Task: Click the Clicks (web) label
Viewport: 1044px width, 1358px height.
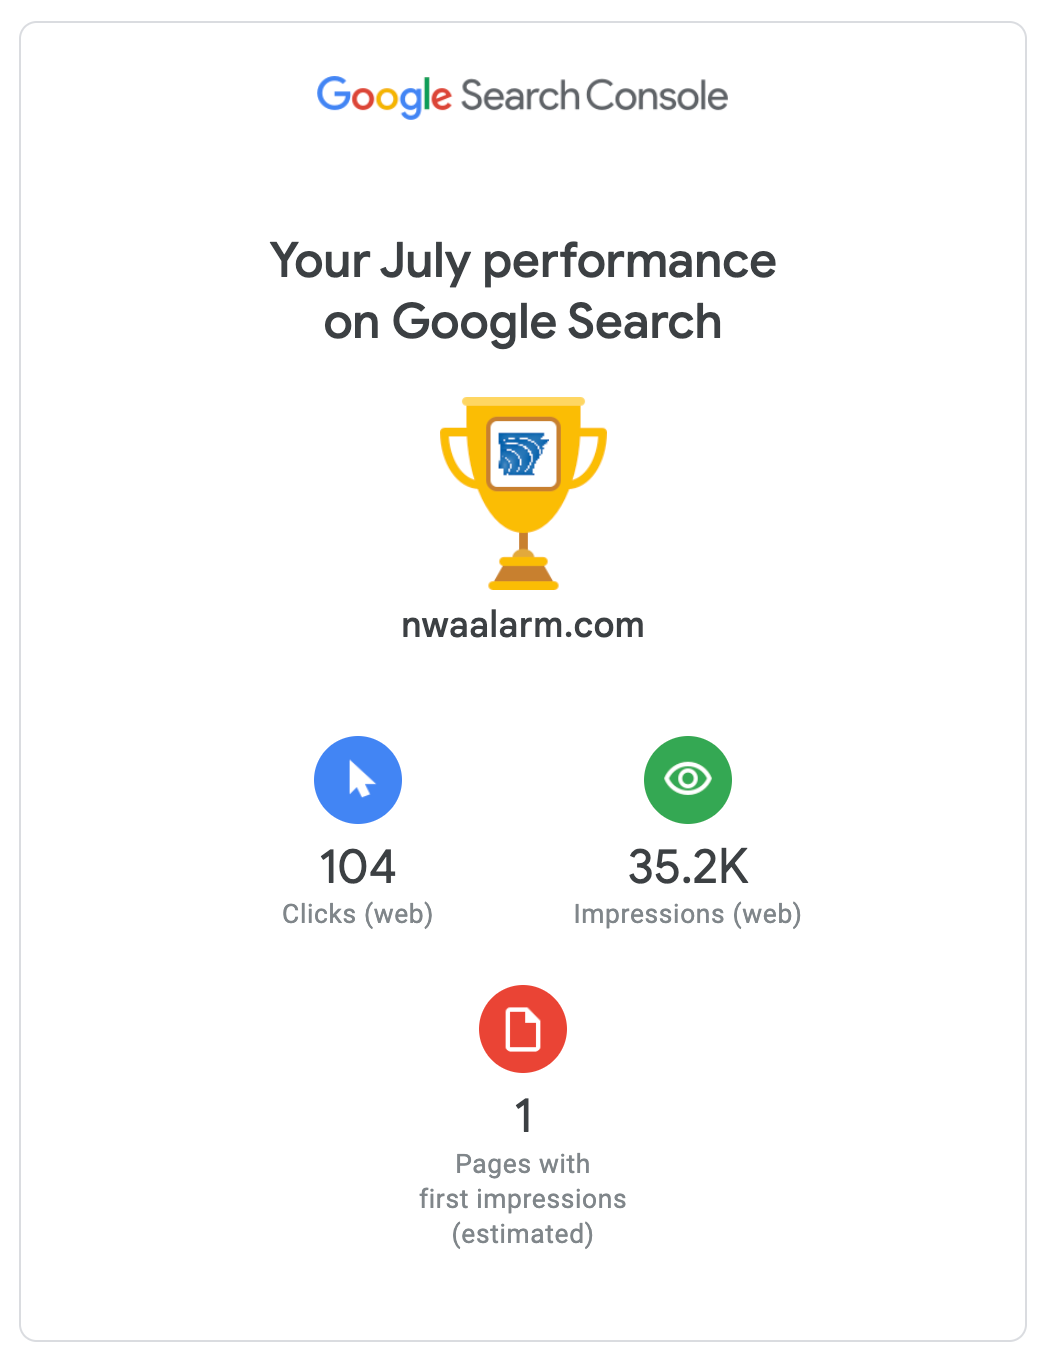Action: pyautogui.click(x=358, y=914)
